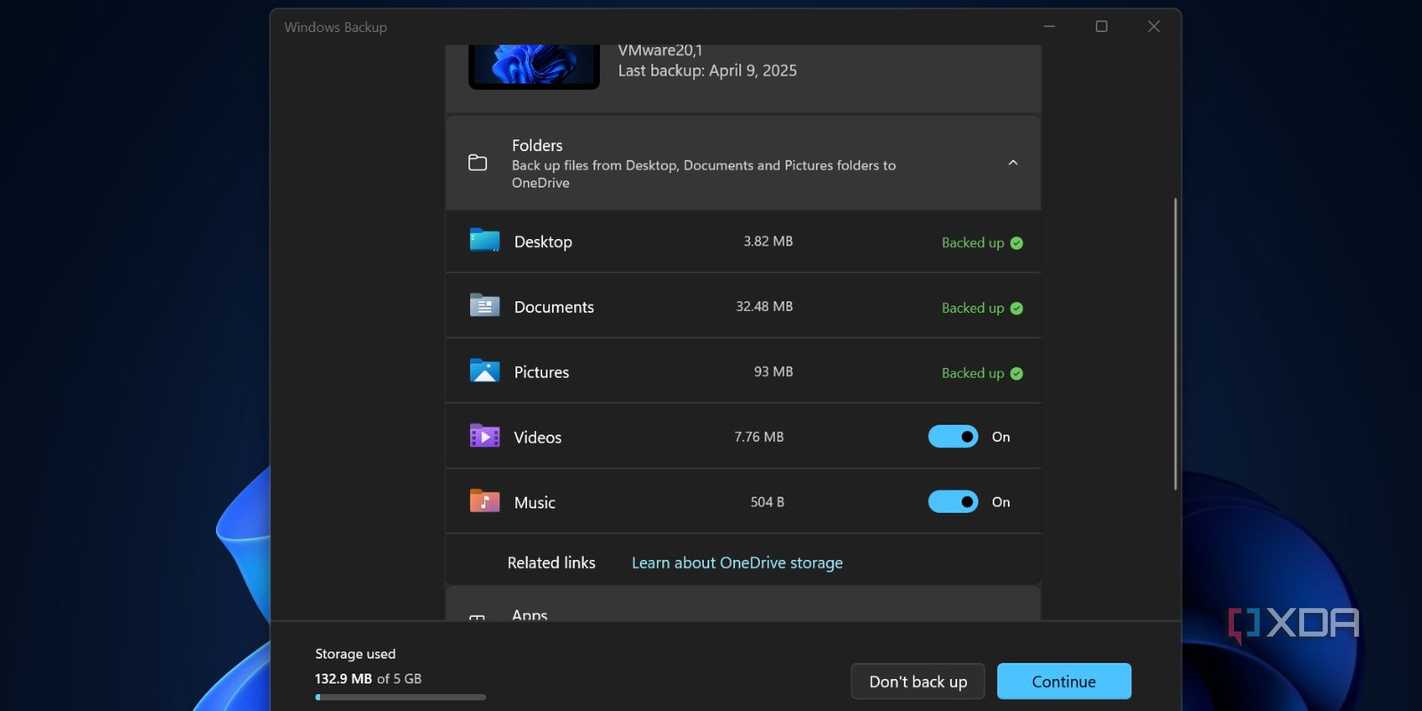Viewport: 1422px width, 711px height.
Task: Click the 504 B size value
Action: point(767,501)
